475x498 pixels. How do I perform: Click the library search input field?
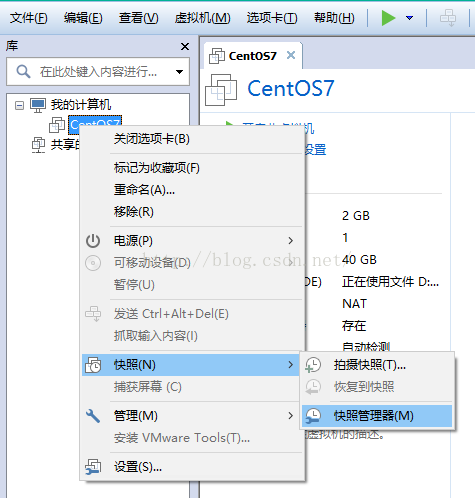point(98,72)
